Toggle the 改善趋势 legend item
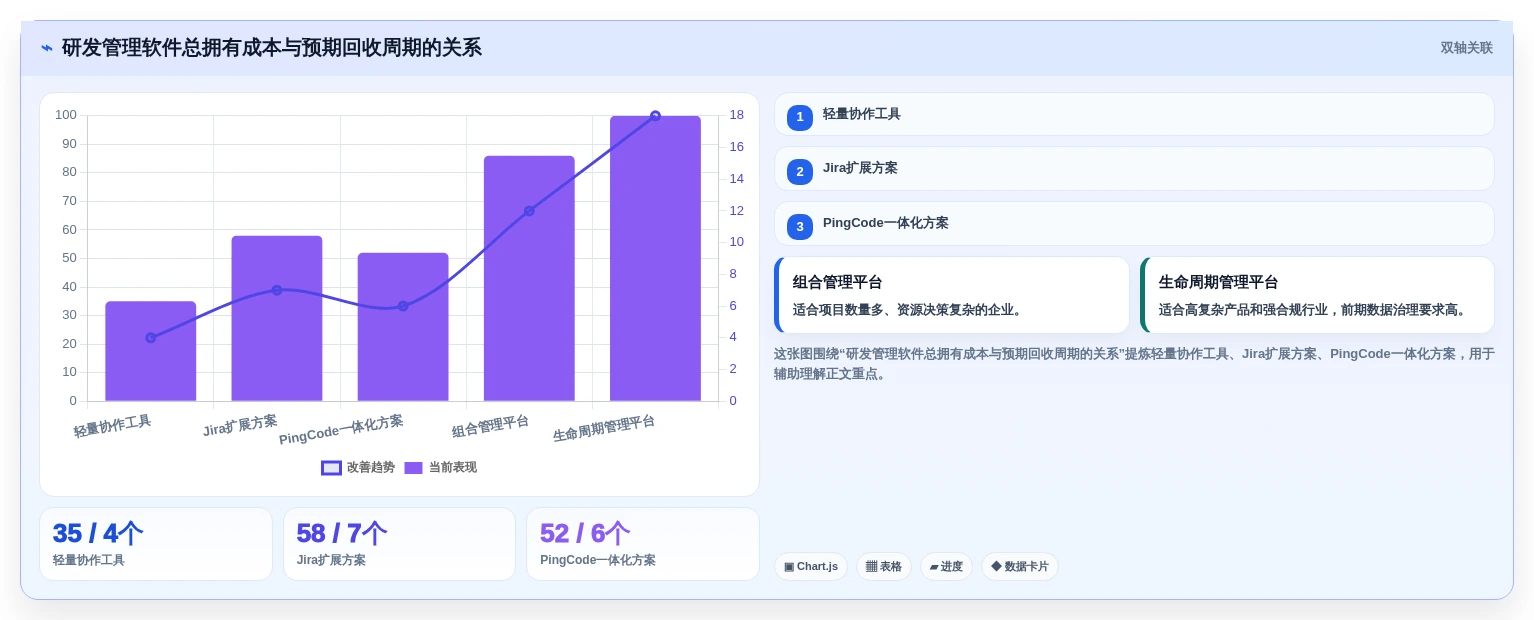Screen dimensions: 1534x620 (358, 467)
